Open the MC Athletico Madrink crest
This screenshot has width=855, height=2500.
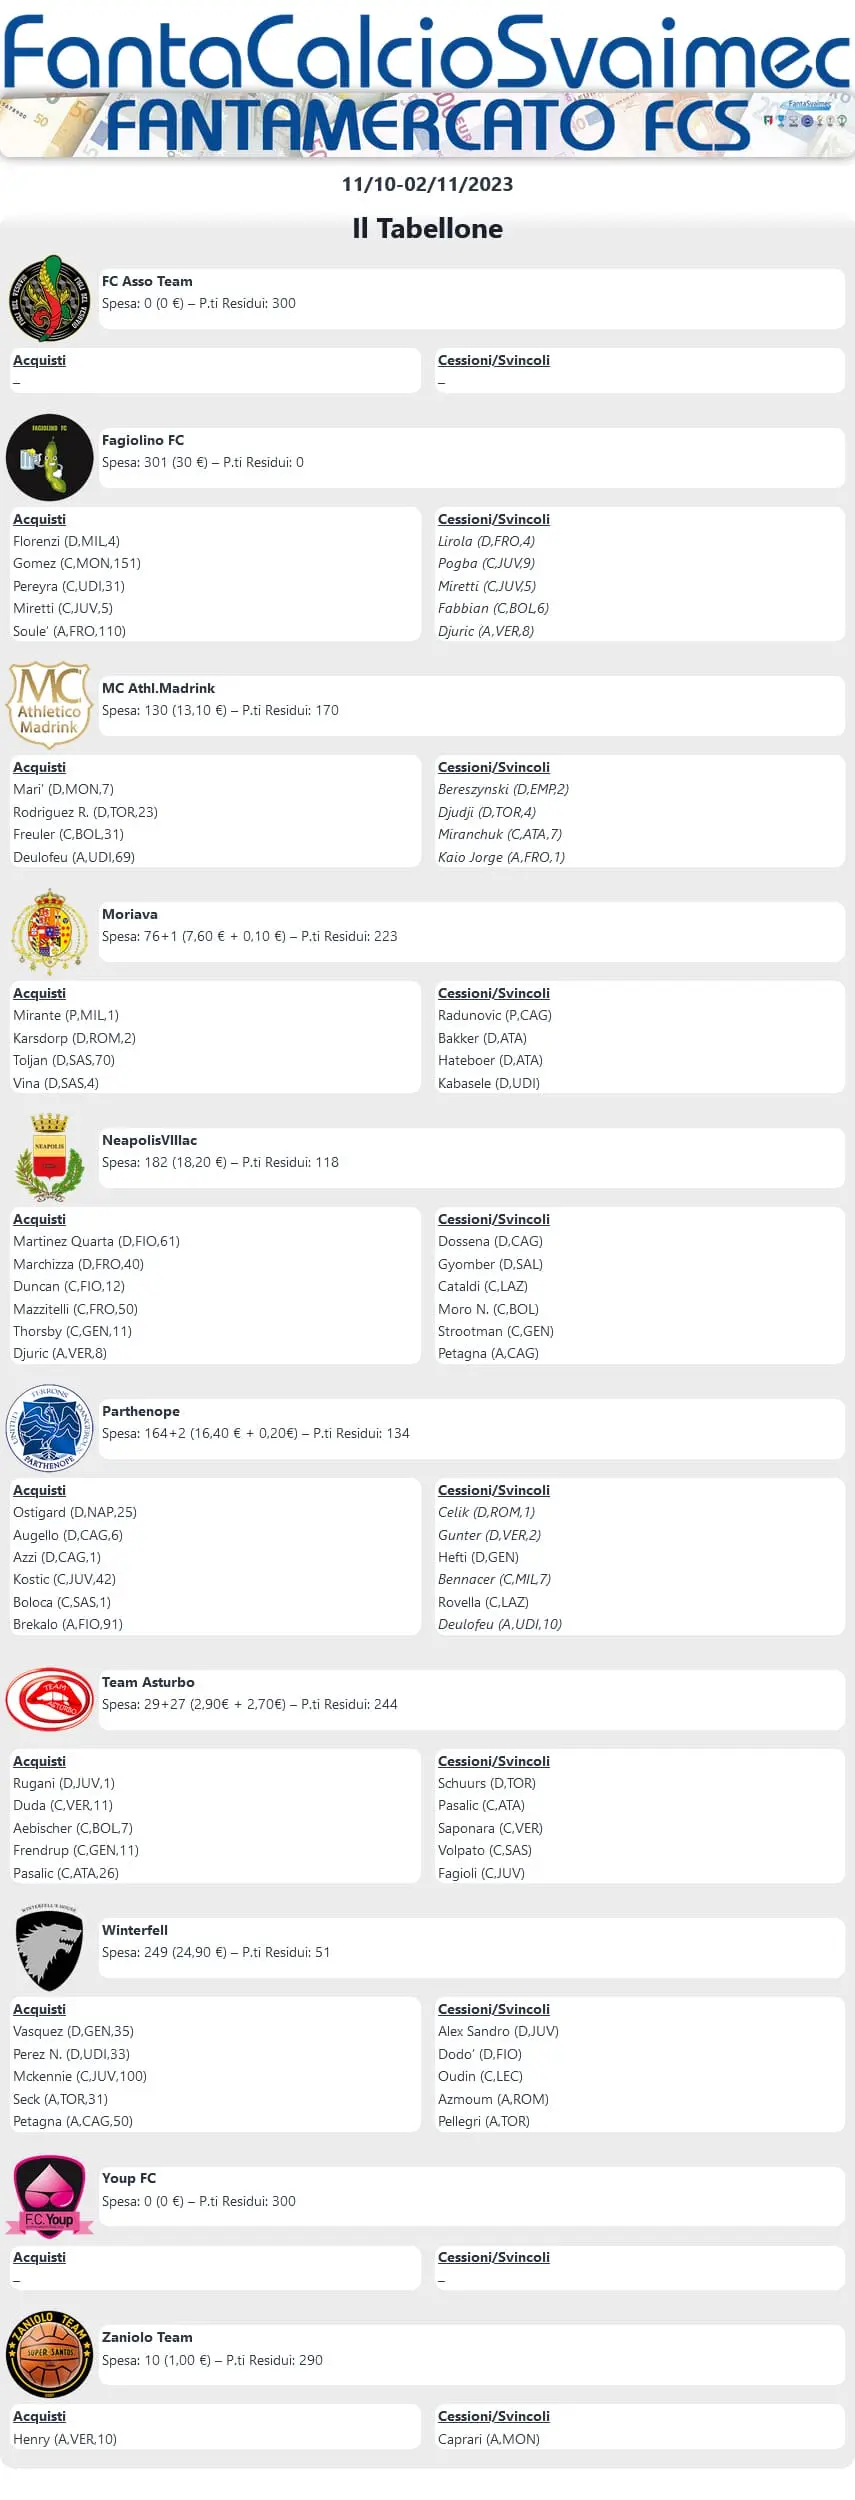pos(49,704)
